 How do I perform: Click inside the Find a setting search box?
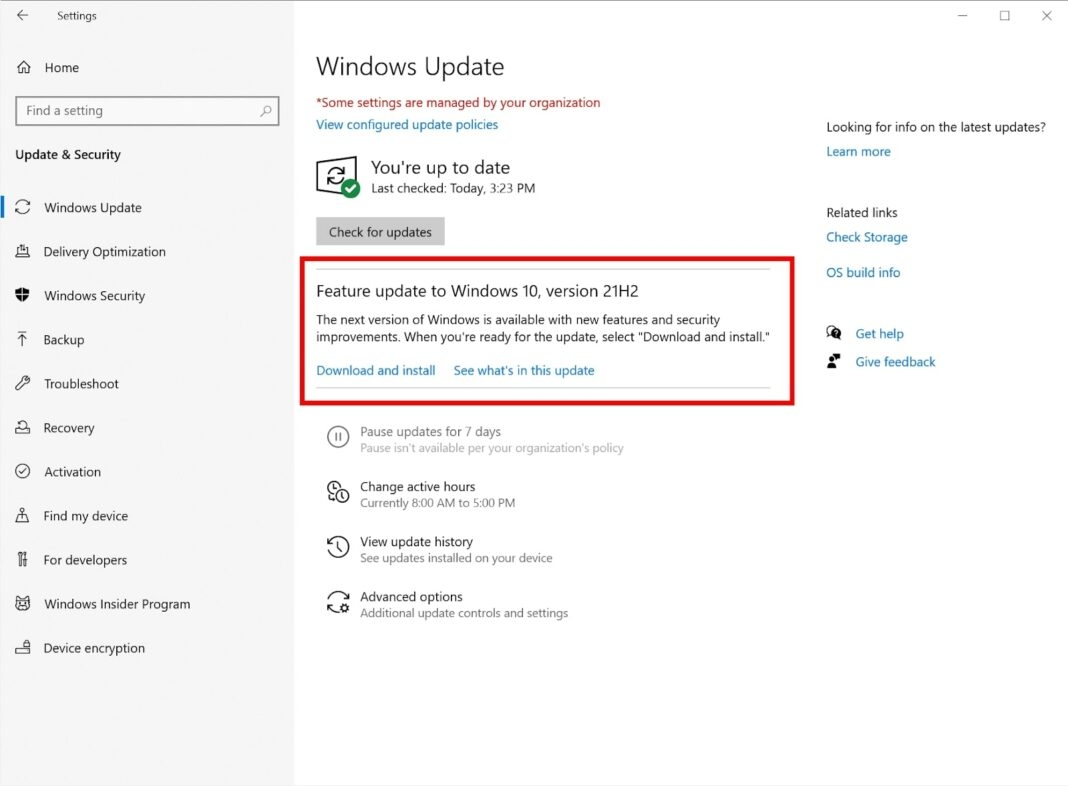pyautogui.click(x=140, y=110)
